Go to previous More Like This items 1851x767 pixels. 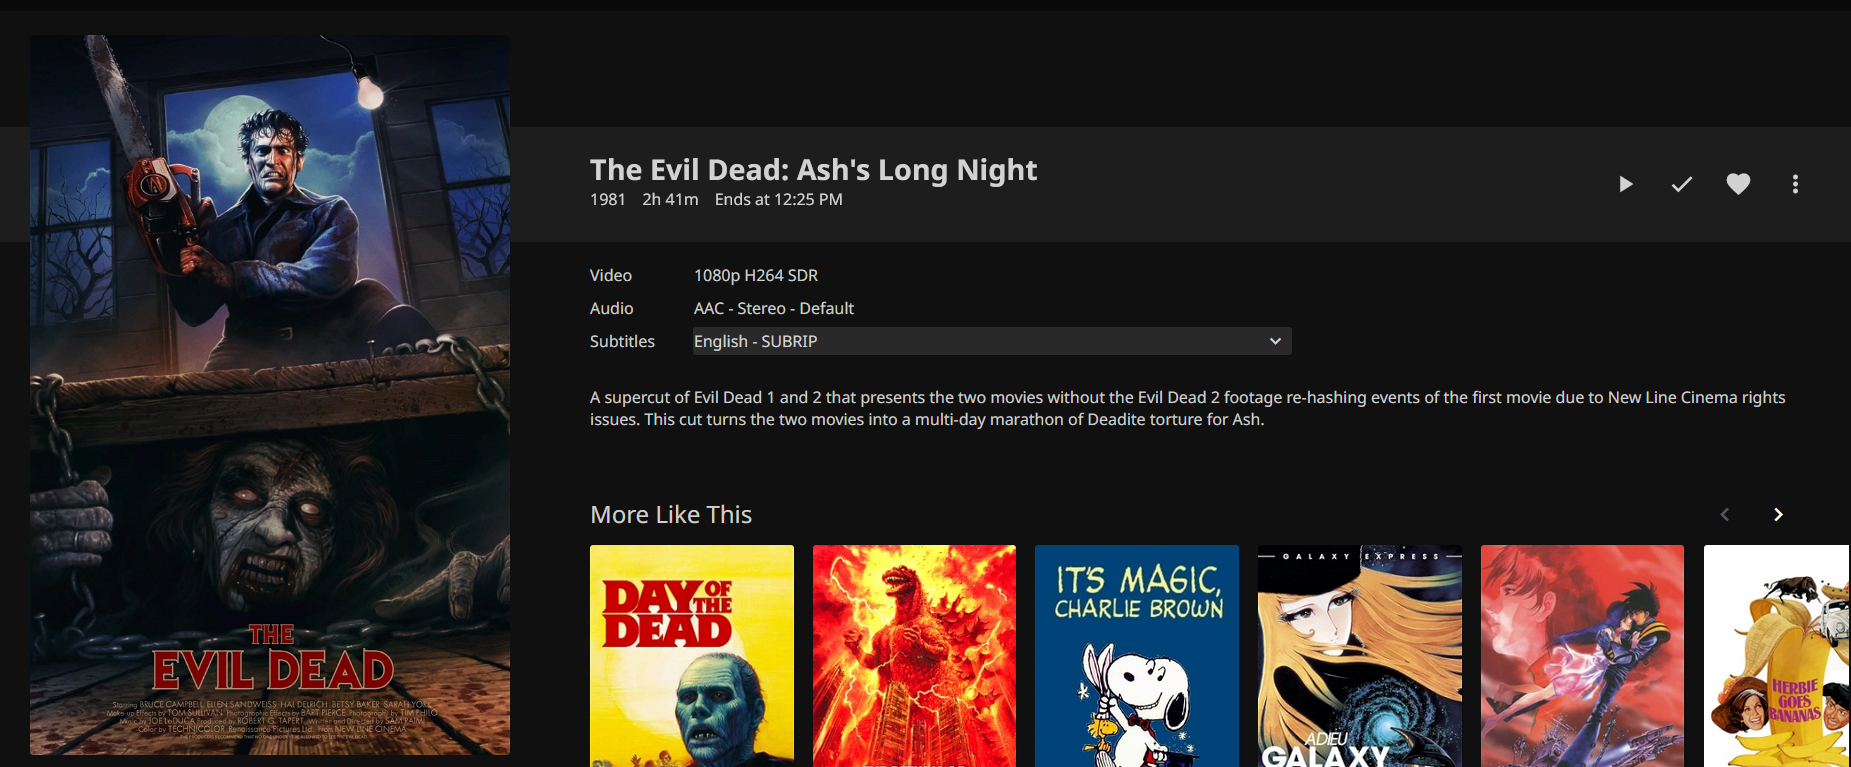(1725, 514)
